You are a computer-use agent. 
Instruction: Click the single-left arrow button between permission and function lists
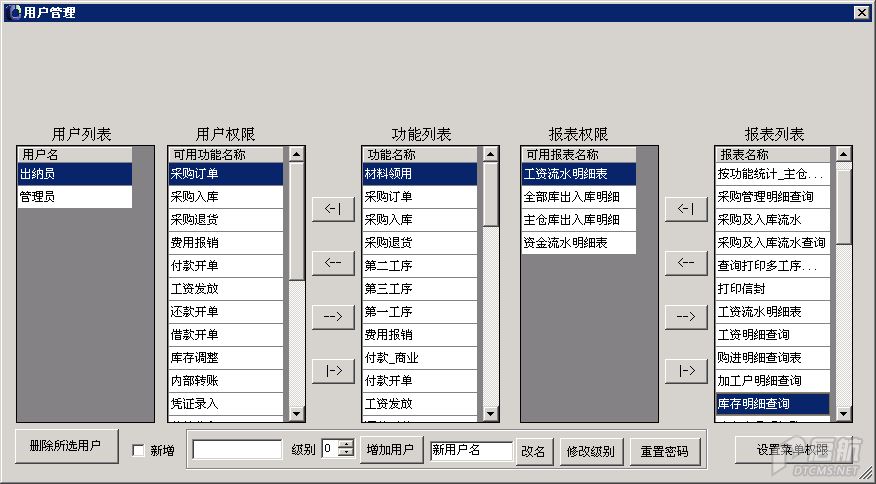click(x=333, y=263)
